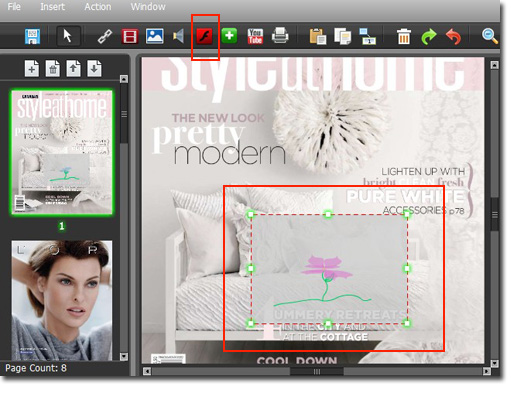Move page down in thumbnail panel
The height and width of the screenshot is (400, 526).
pos(94,68)
